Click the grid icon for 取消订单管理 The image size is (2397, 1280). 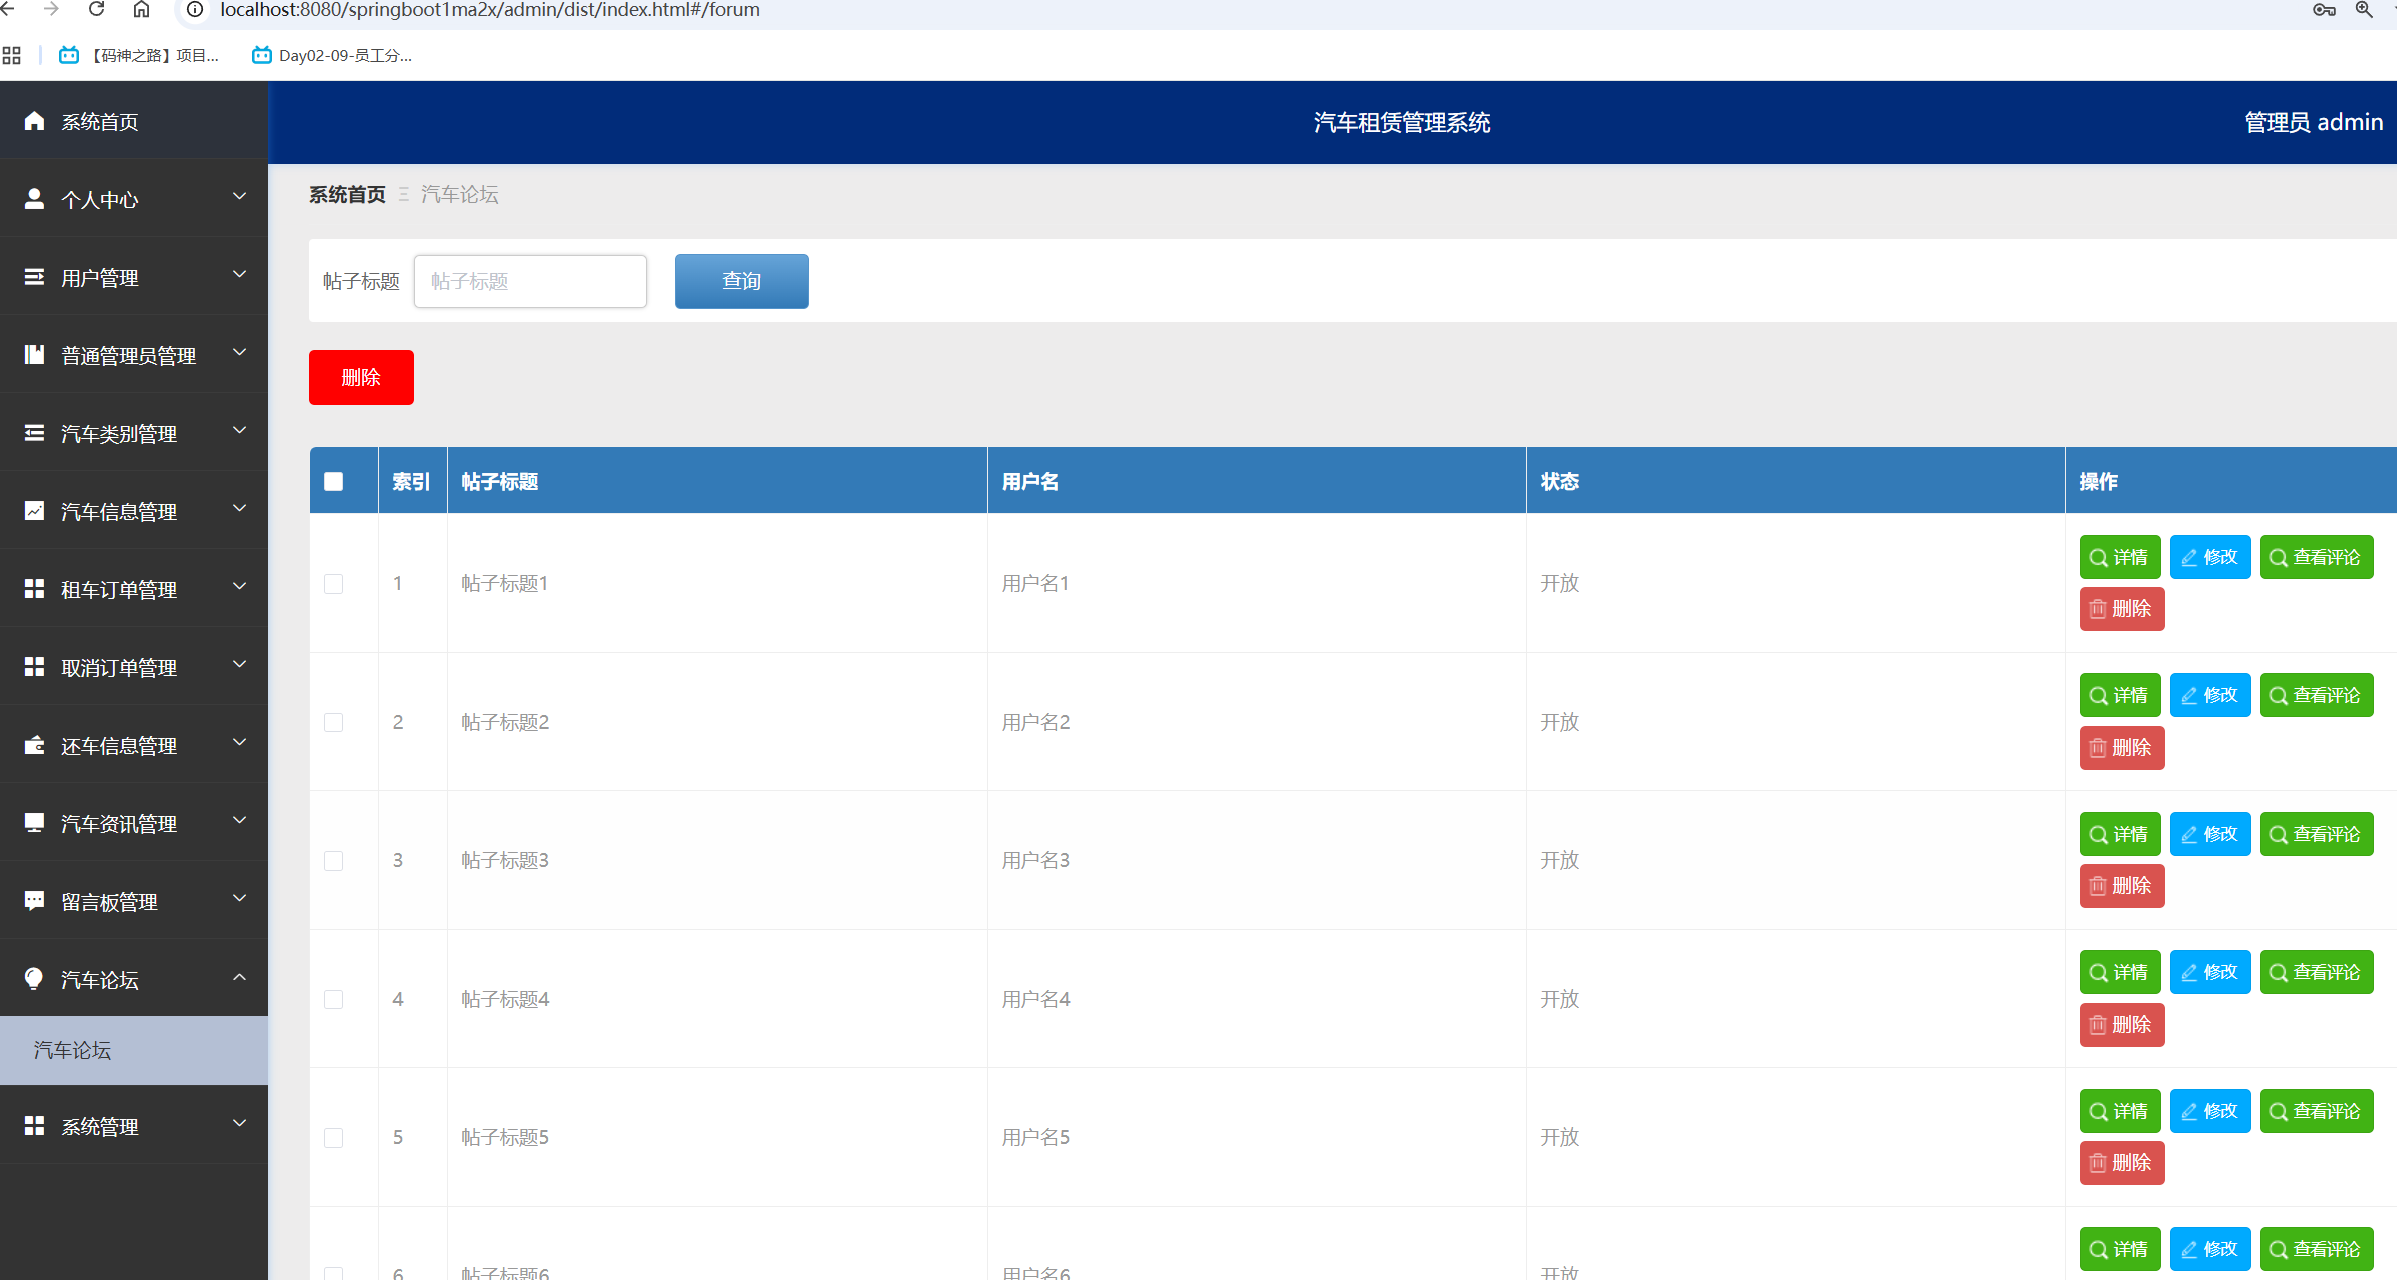[34, 667]
